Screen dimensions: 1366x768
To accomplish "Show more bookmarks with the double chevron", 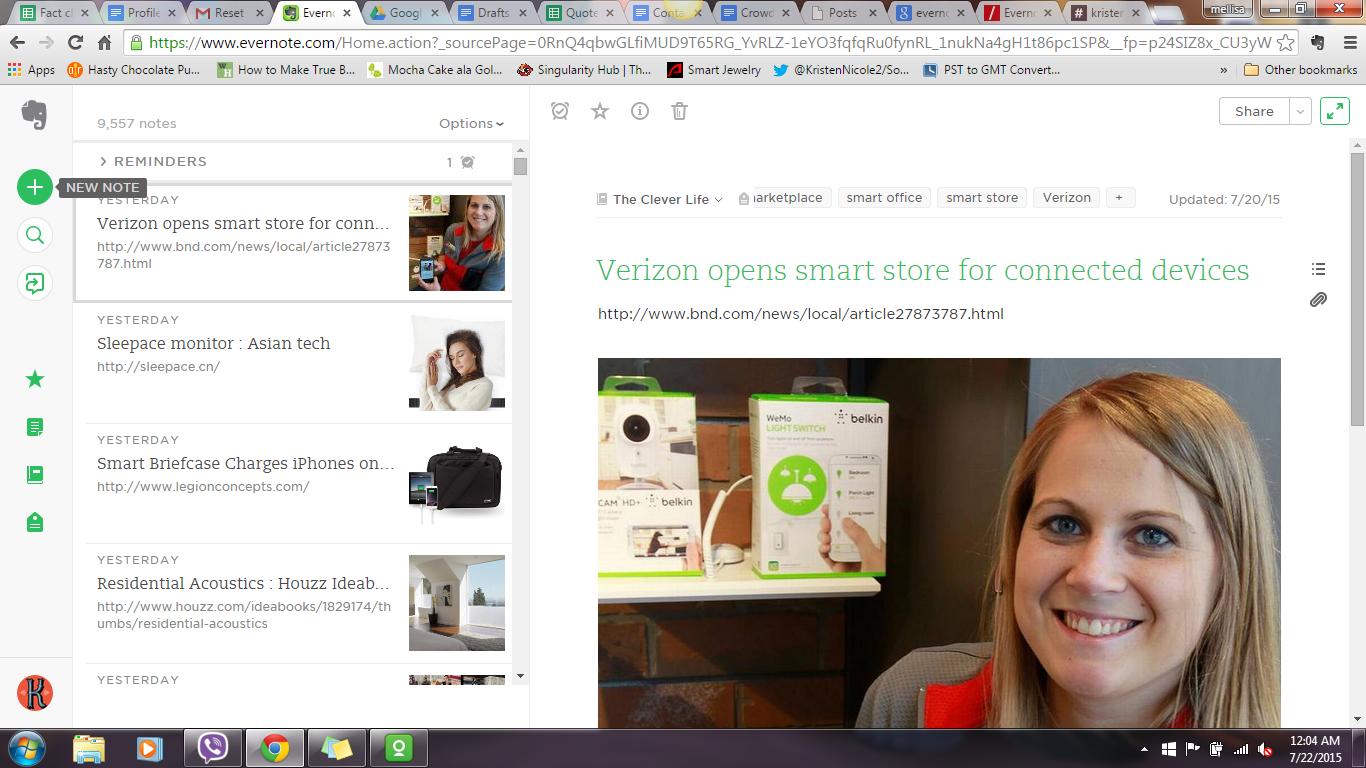I will coord(1224,70).
